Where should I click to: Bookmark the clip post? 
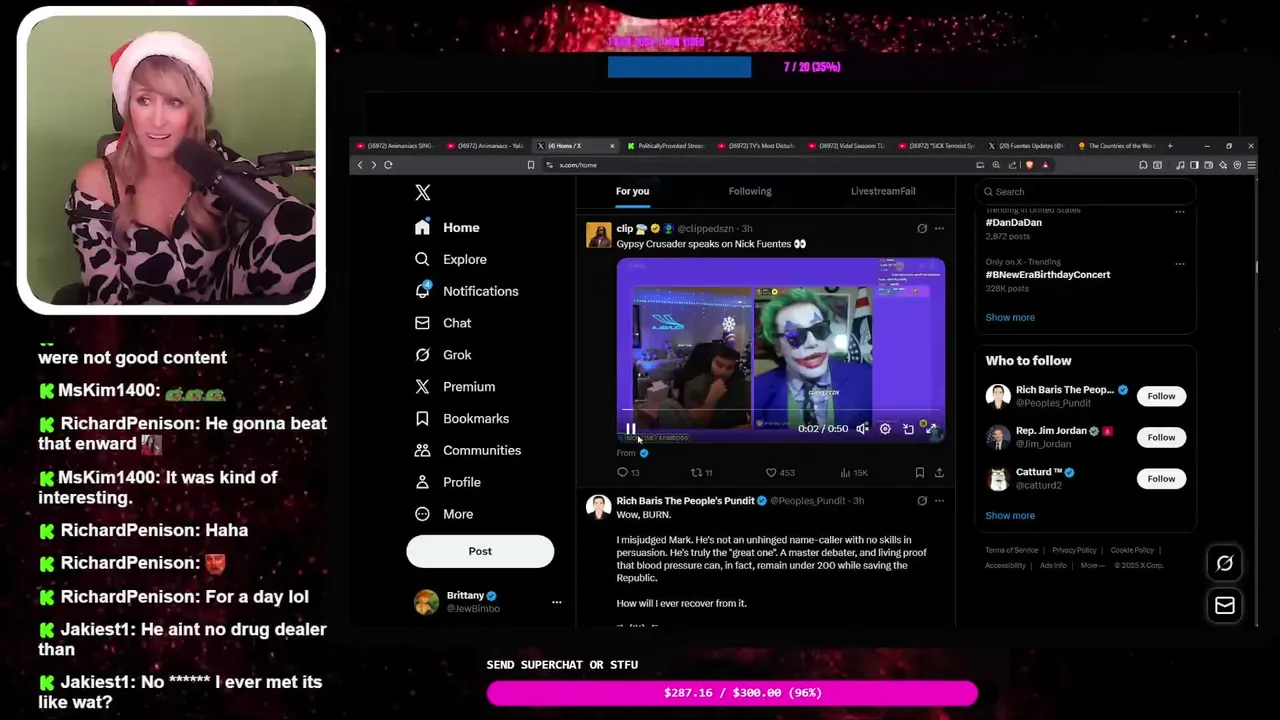tap(919, 472)
